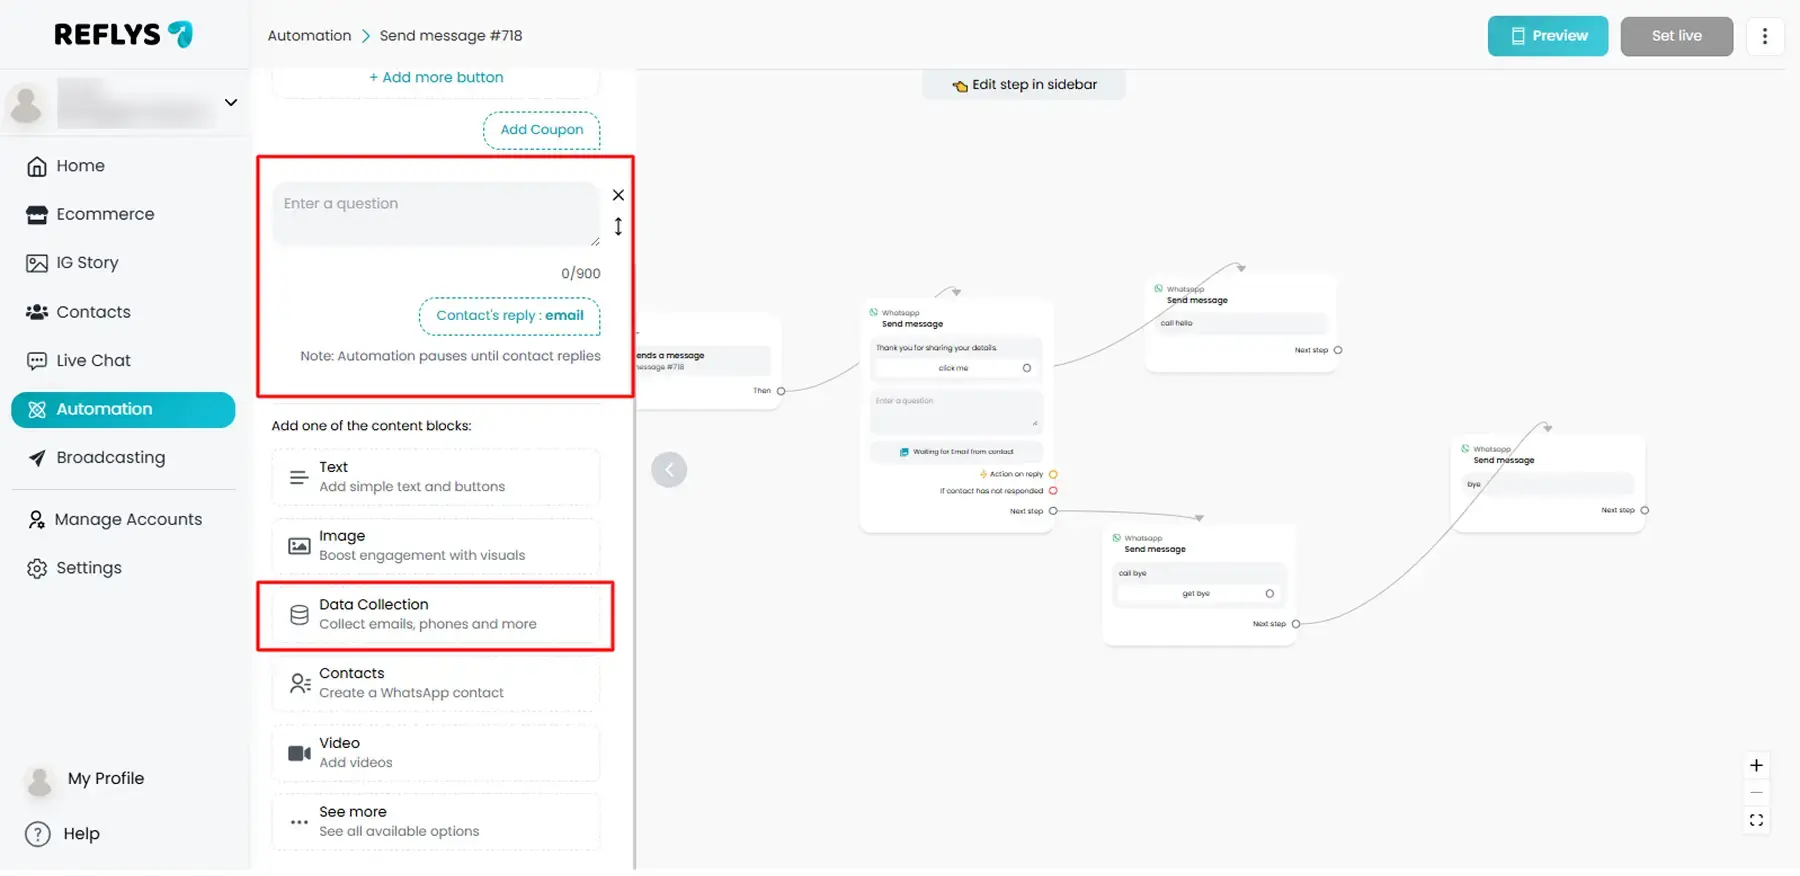This screenshot has height=876, width=1800.
Task: Click the Enter a question text field
Action: coord(435,213)
